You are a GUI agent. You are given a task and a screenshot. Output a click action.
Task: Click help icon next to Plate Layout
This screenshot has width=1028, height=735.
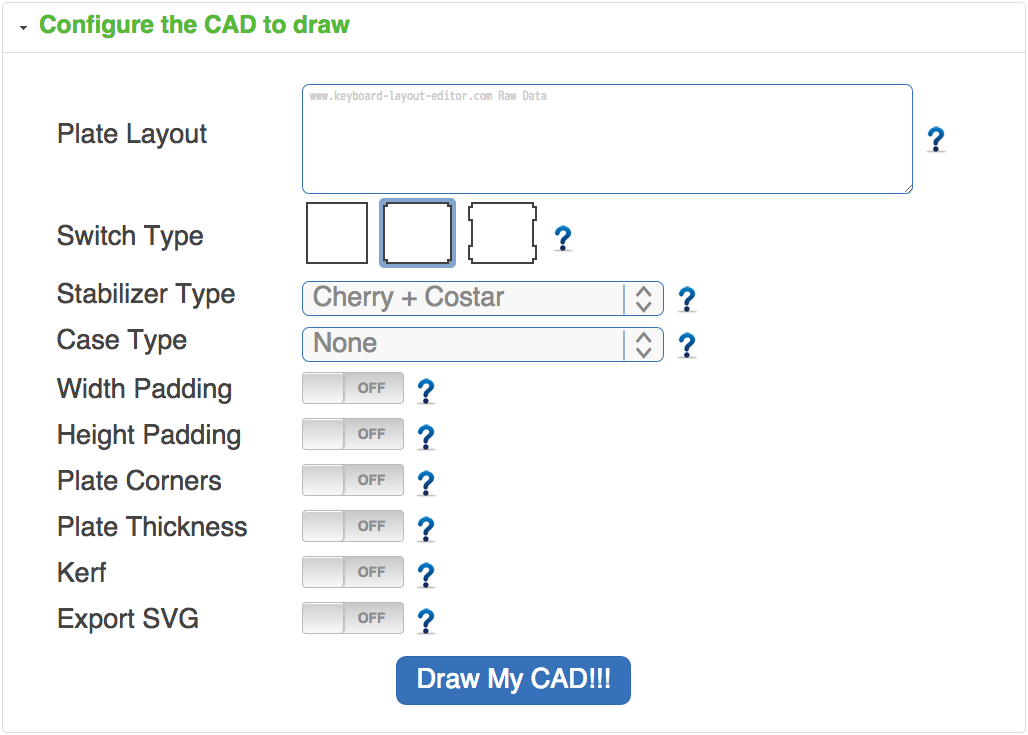pyautogui.click(x=936, y=139)
